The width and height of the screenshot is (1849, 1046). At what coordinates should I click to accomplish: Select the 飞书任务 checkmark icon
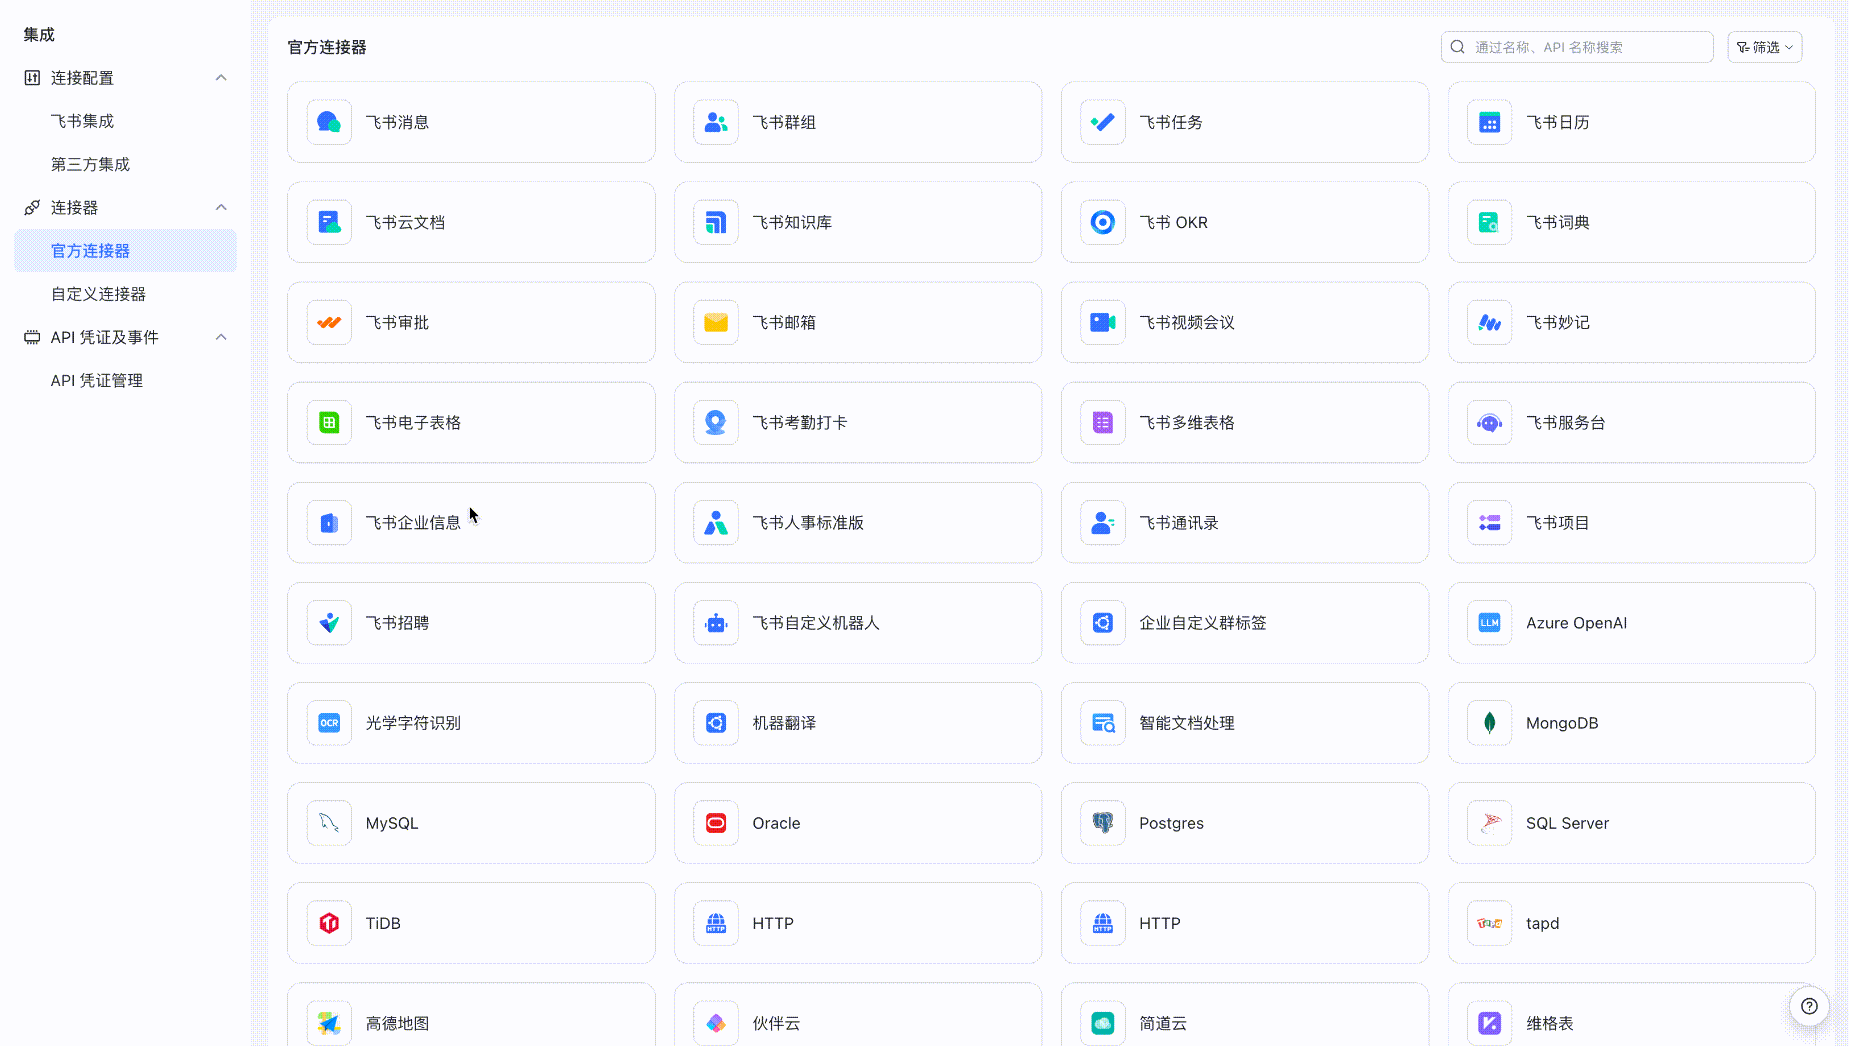[x=1103, y=122]
